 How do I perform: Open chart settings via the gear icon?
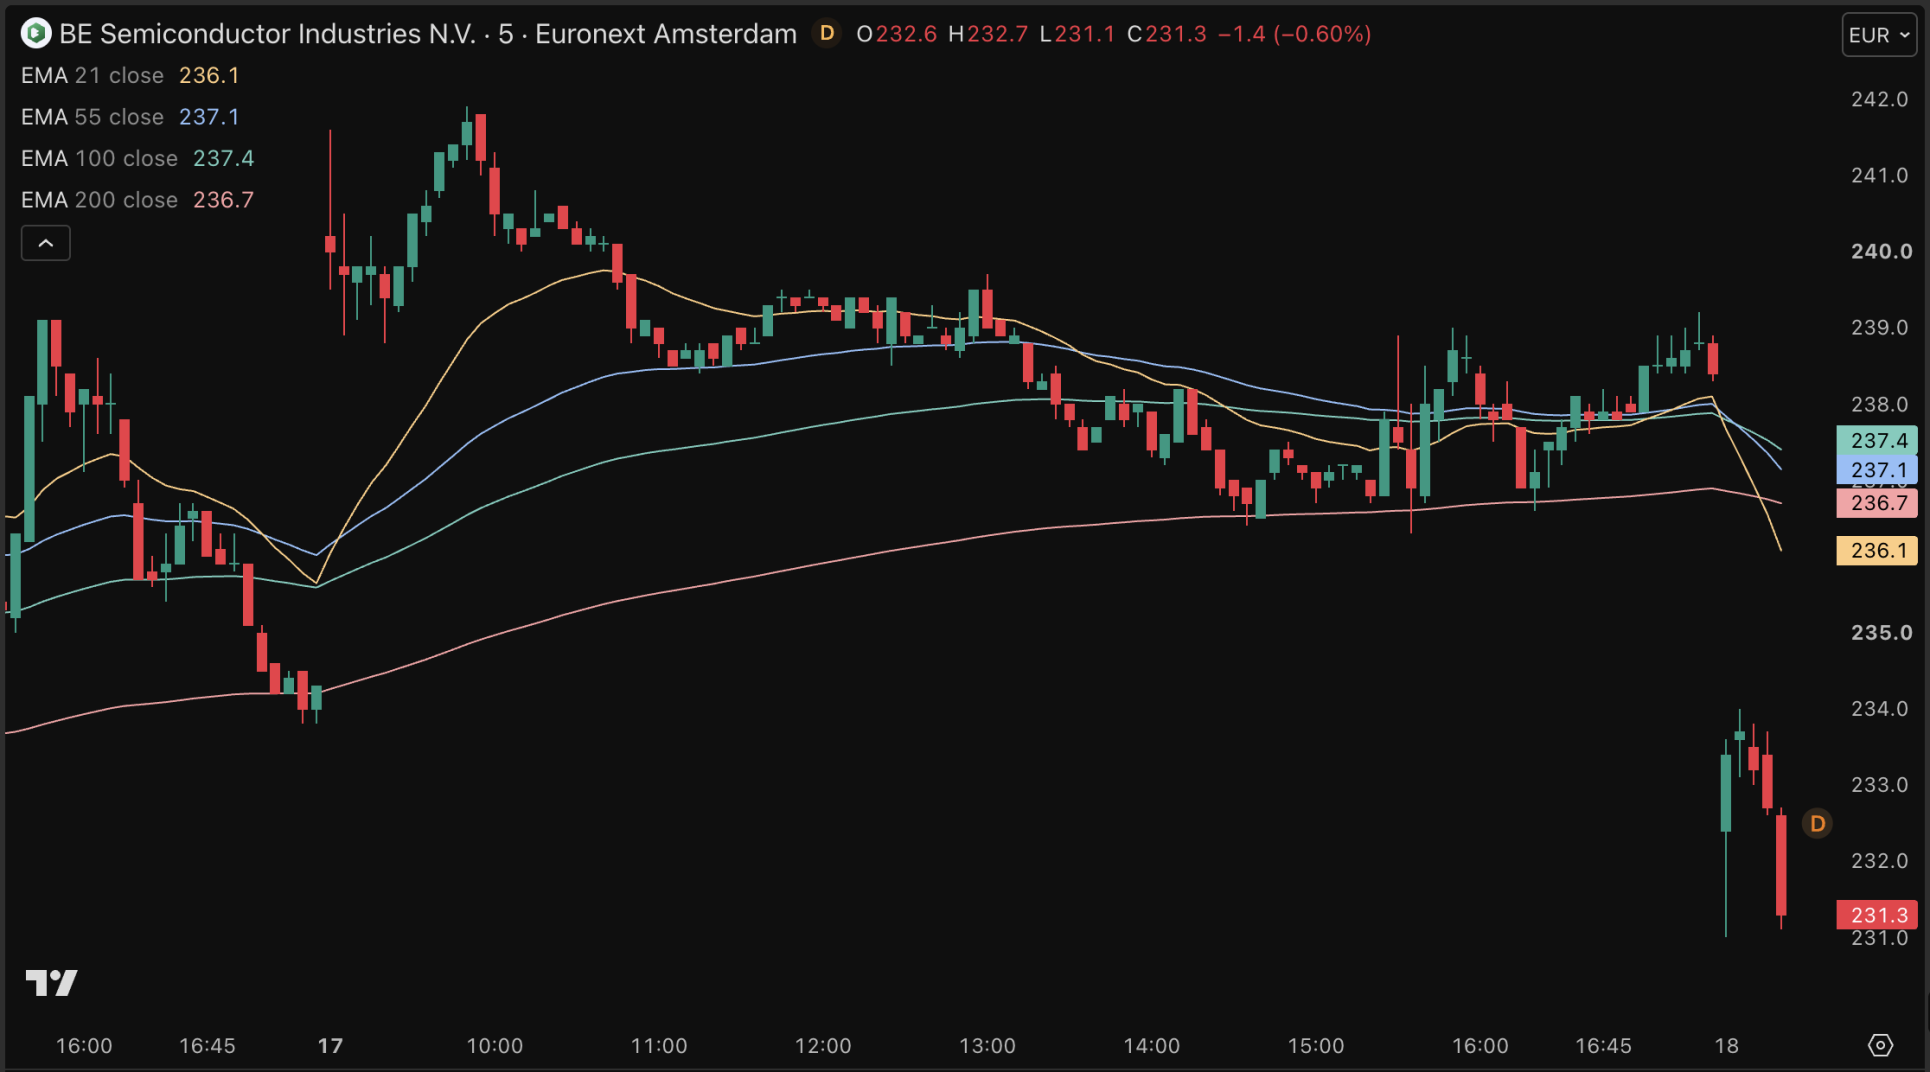1880,1045
